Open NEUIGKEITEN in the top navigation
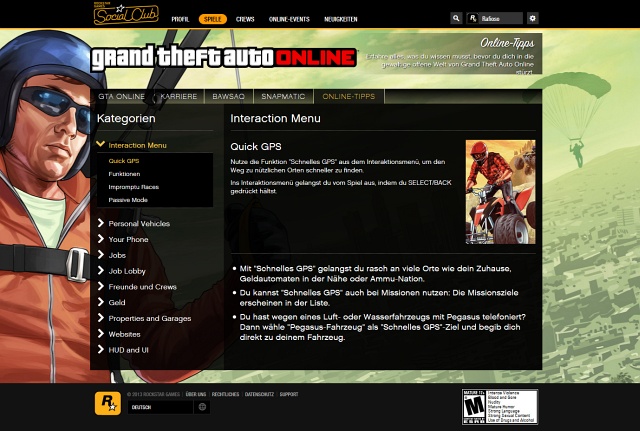 (x=340, y=19)
